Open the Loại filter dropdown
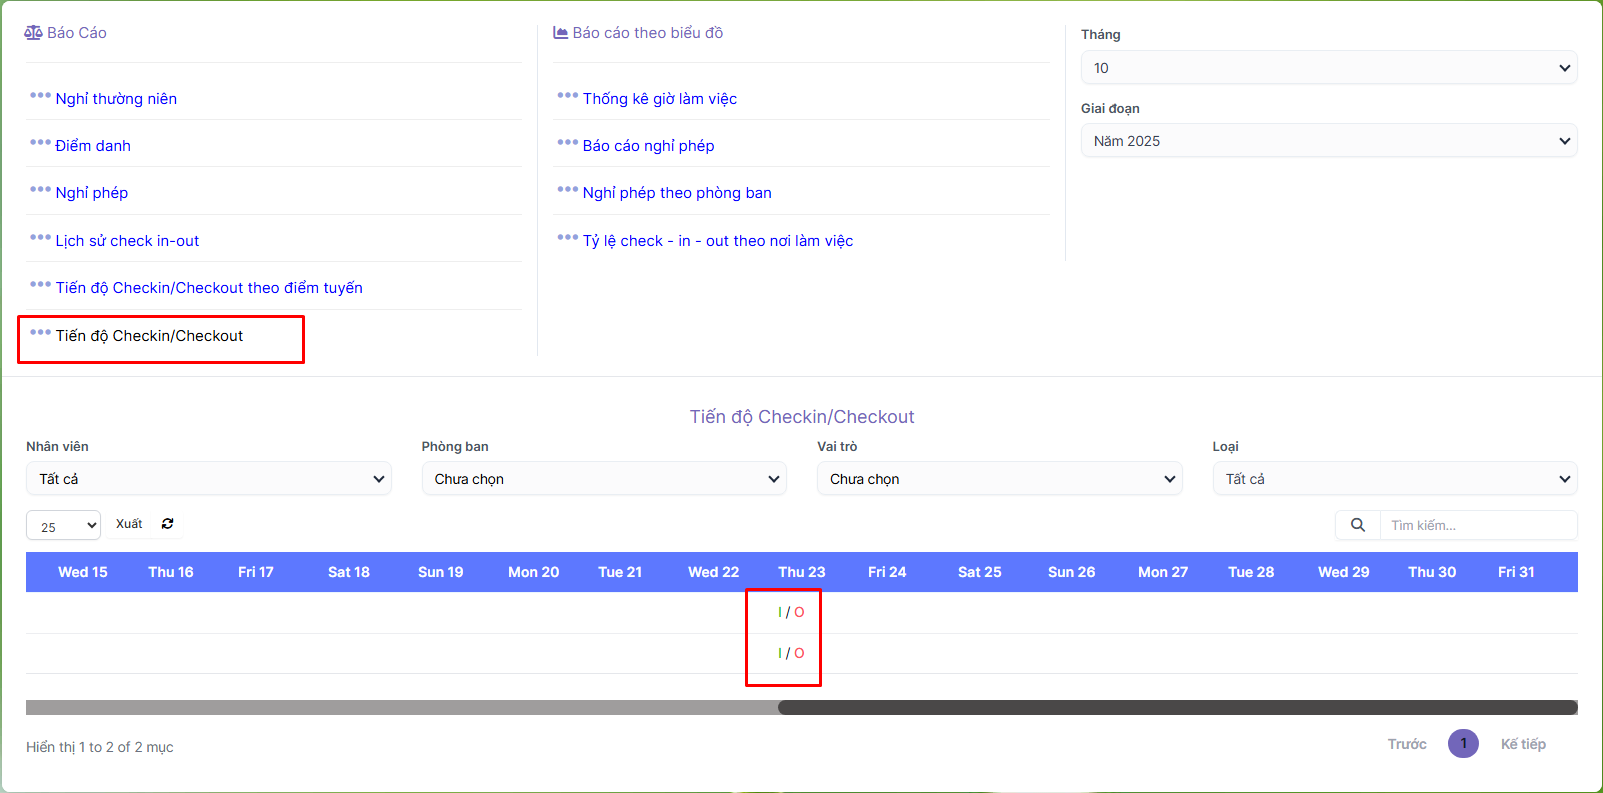 tap(1394, 479)
